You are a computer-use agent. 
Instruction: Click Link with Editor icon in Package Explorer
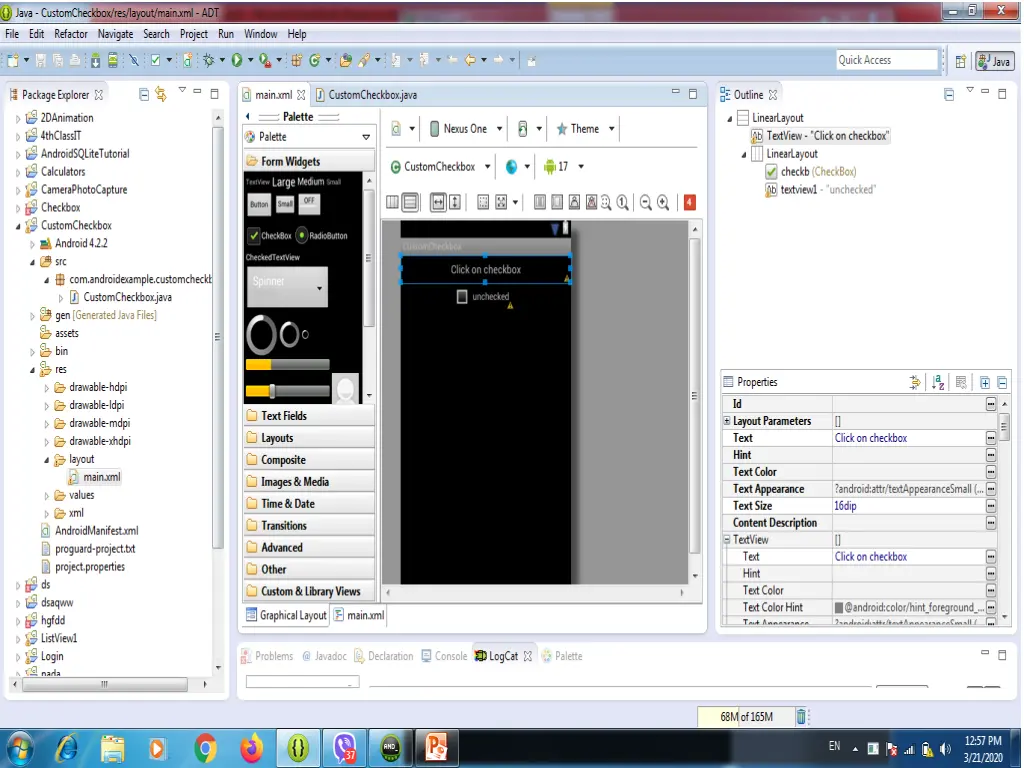[161, 95]
